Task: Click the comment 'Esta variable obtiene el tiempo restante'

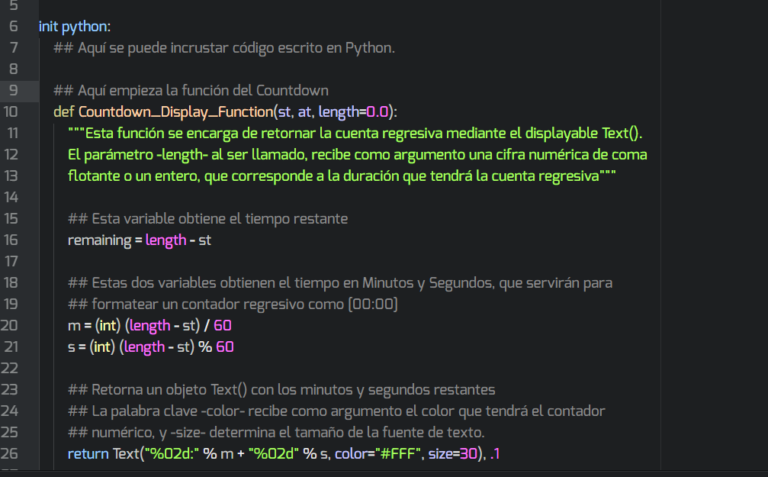Action: tap(215, 219)
